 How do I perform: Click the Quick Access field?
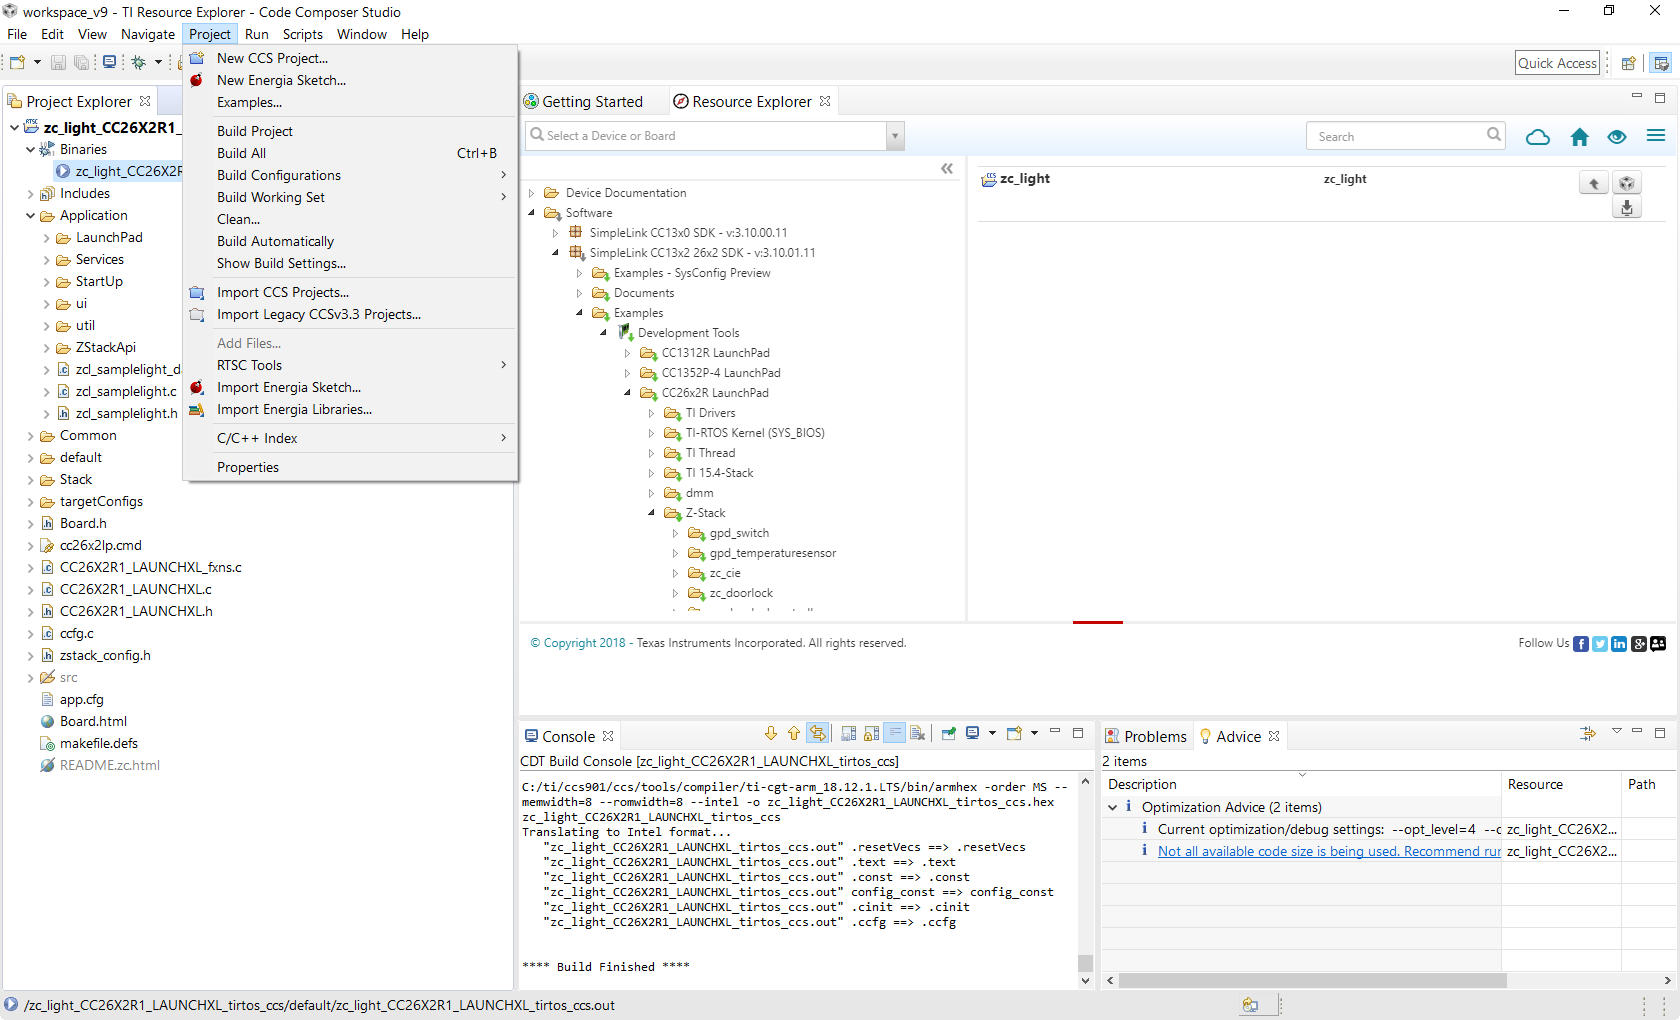1557,63
